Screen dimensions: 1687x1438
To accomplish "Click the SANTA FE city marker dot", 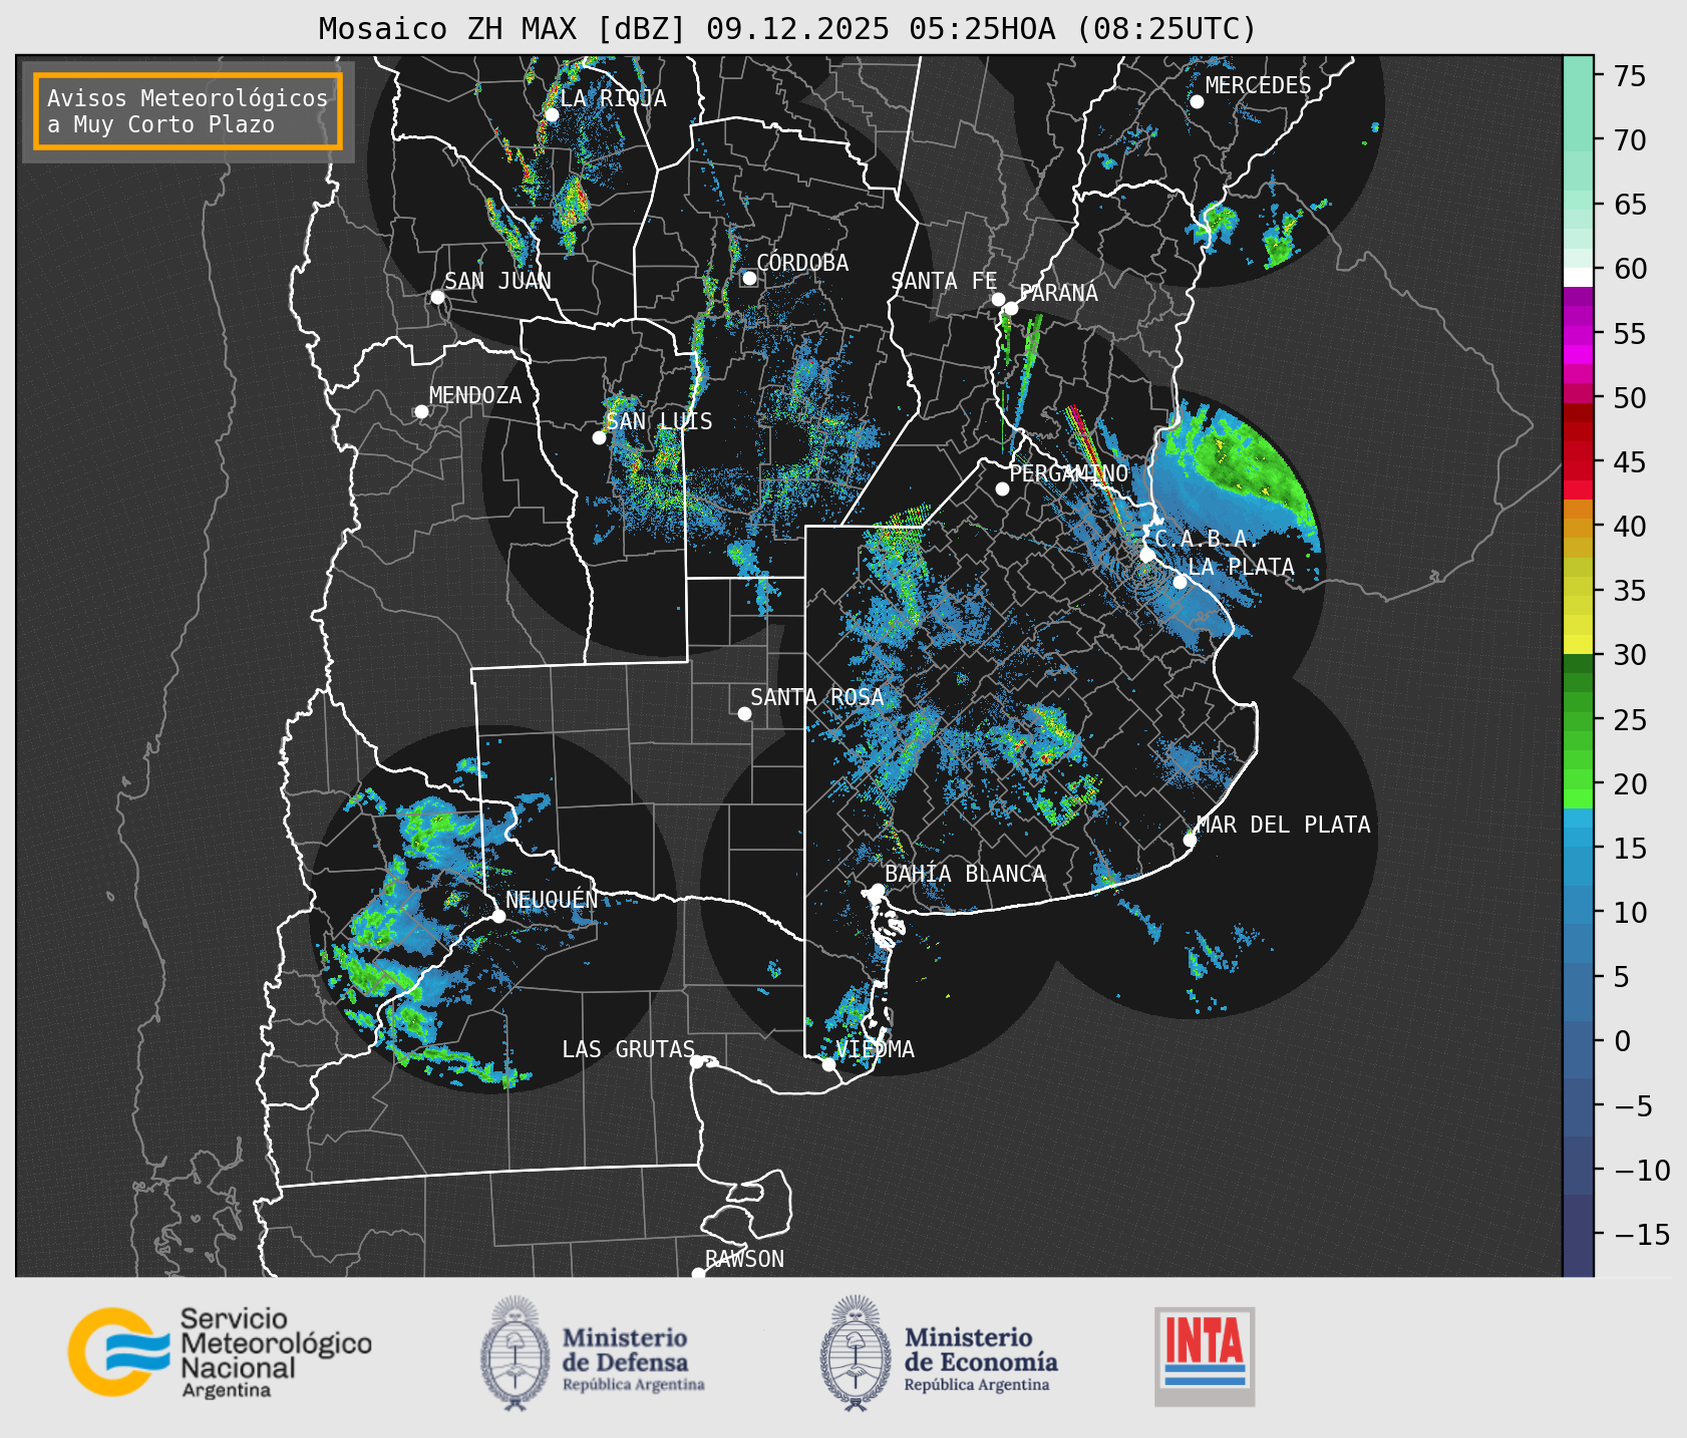I will coord(998,299).
